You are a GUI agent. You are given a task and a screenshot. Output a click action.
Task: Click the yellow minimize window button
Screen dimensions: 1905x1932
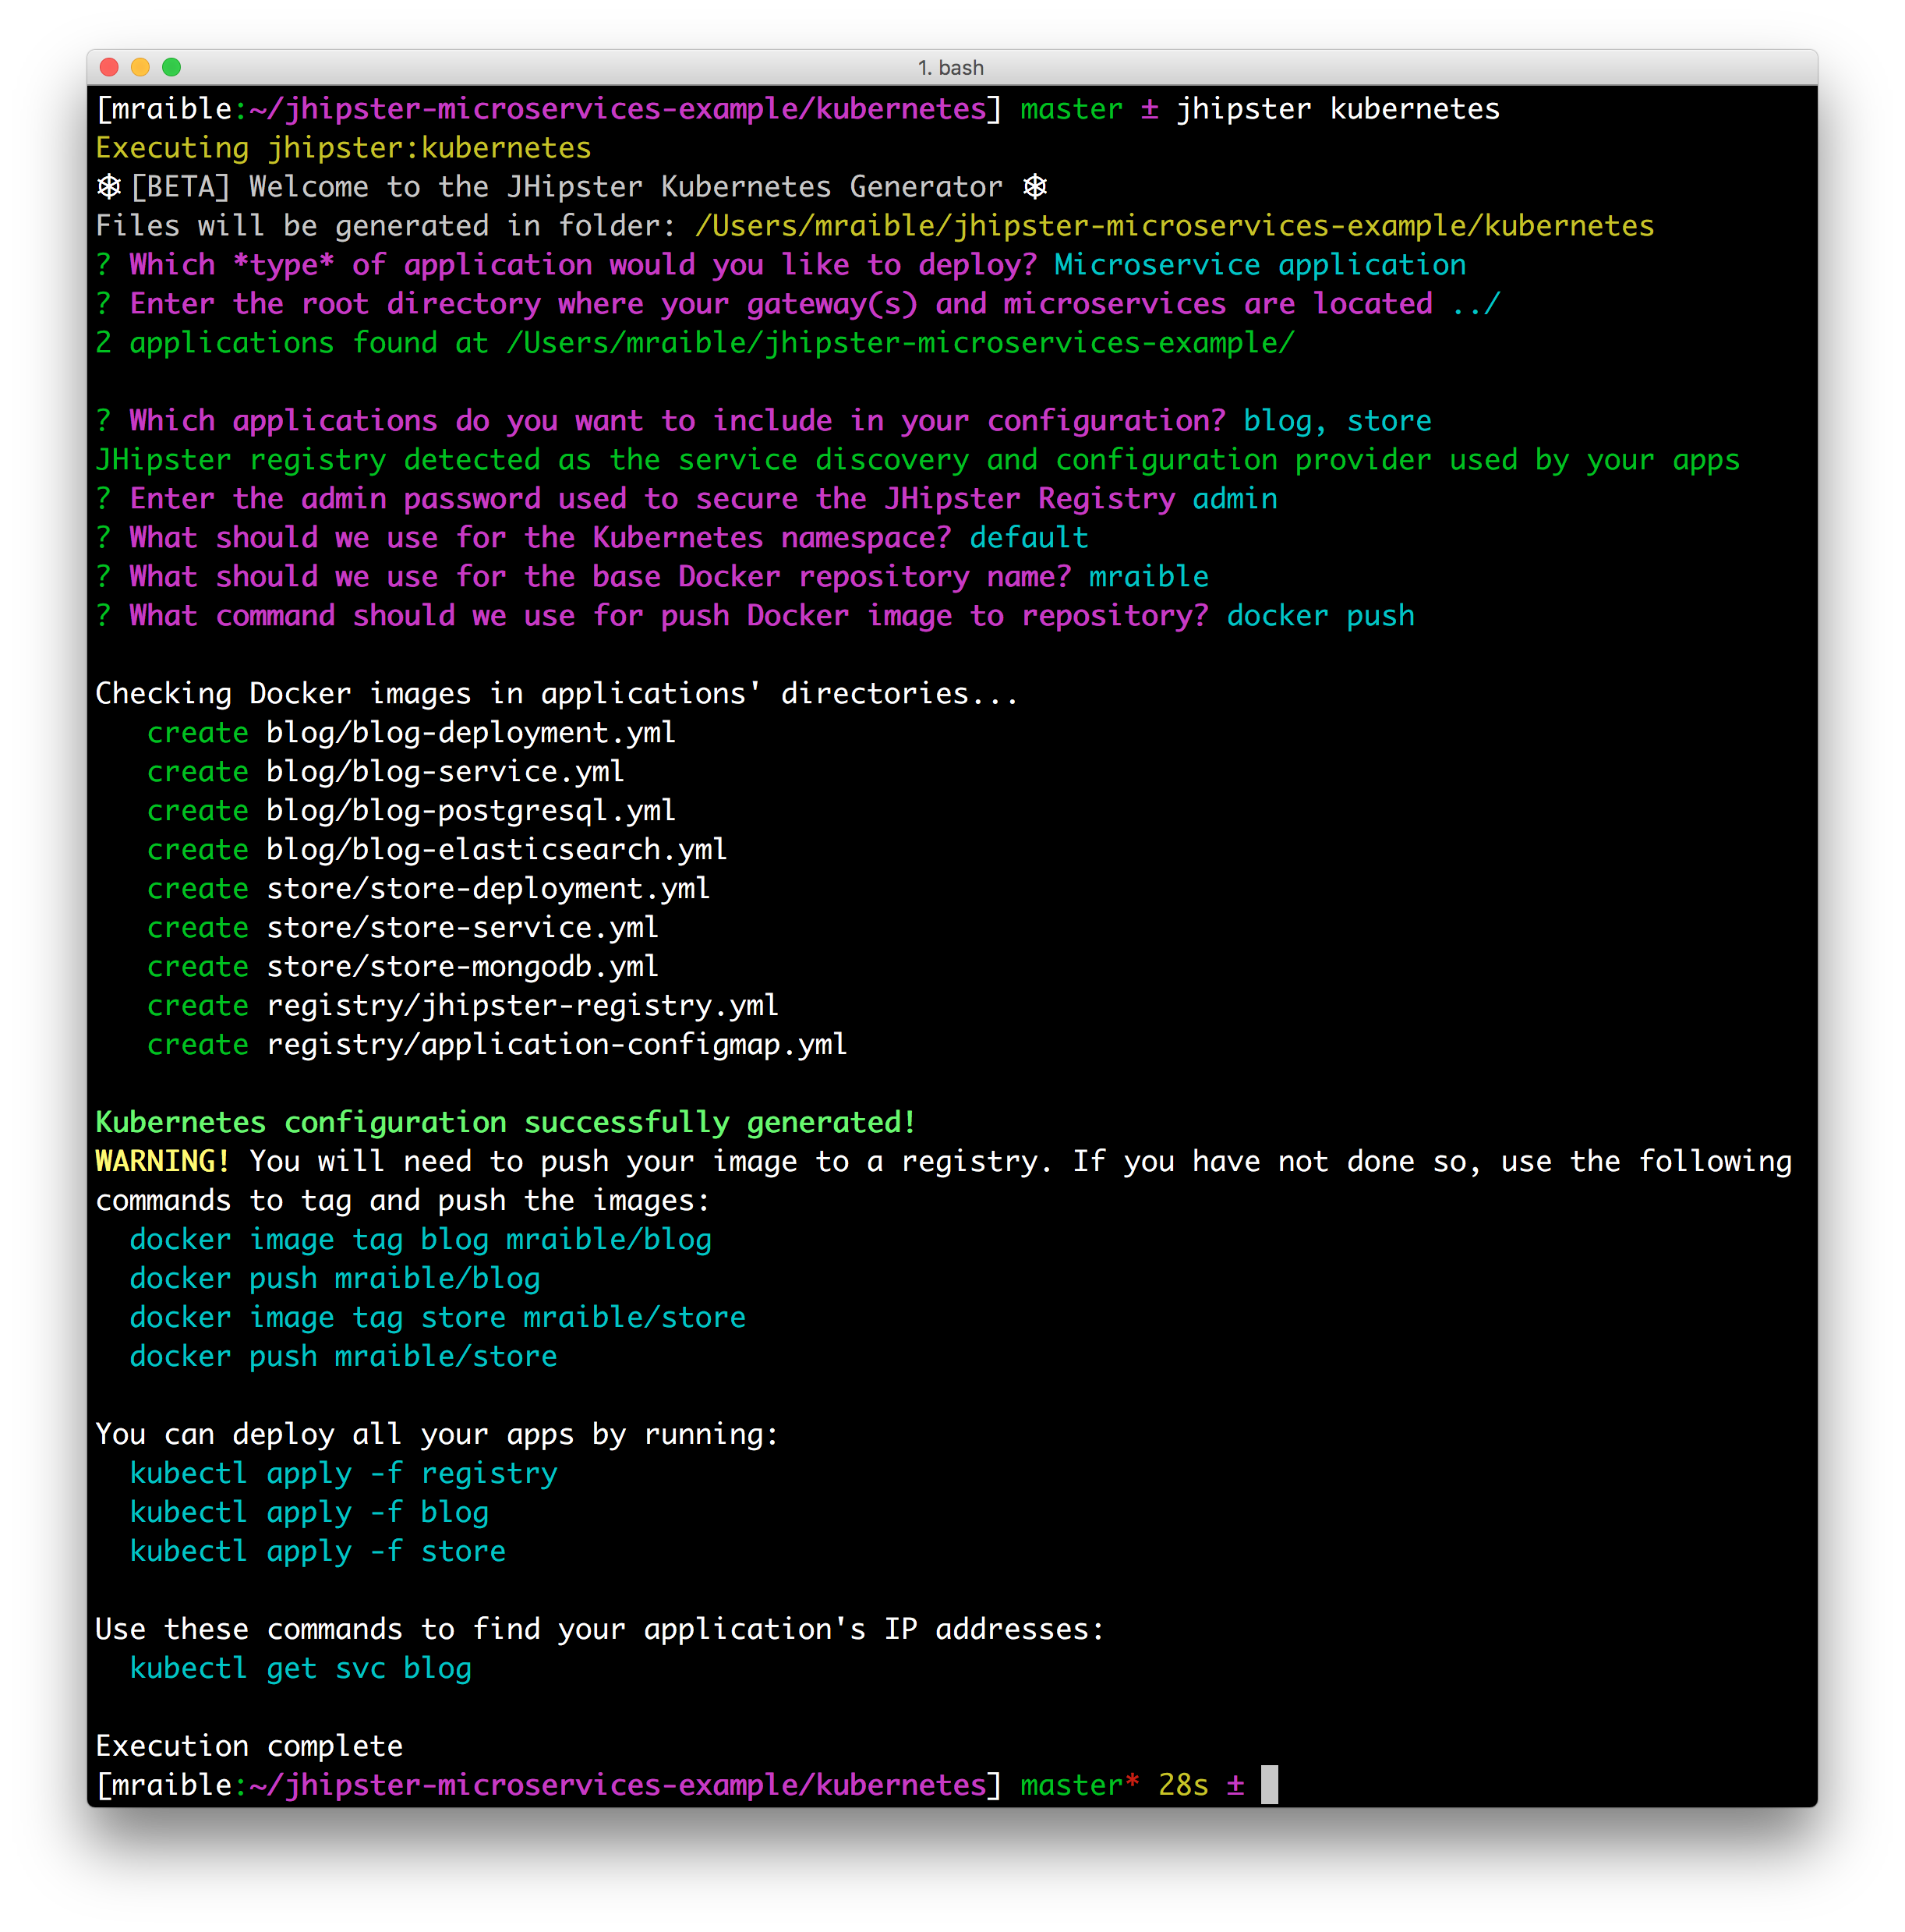click(x=141, y=67)
